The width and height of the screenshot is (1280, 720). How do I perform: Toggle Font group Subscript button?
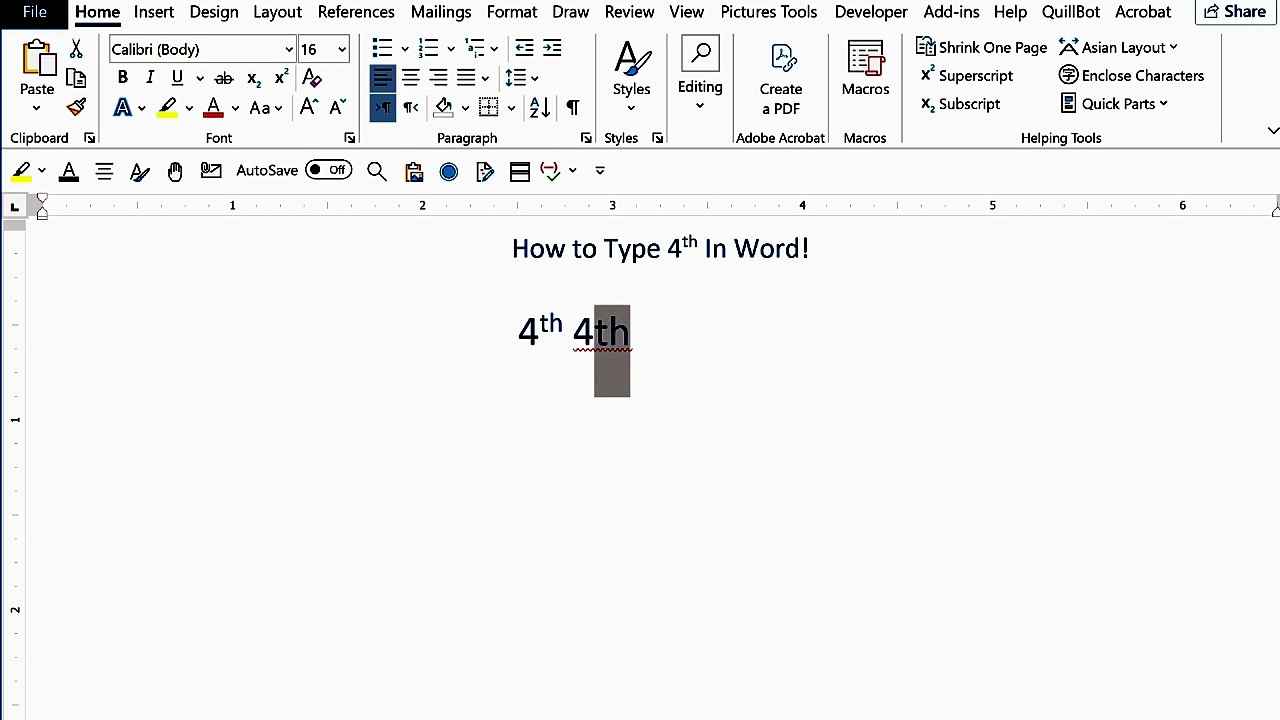click(254, 78)
